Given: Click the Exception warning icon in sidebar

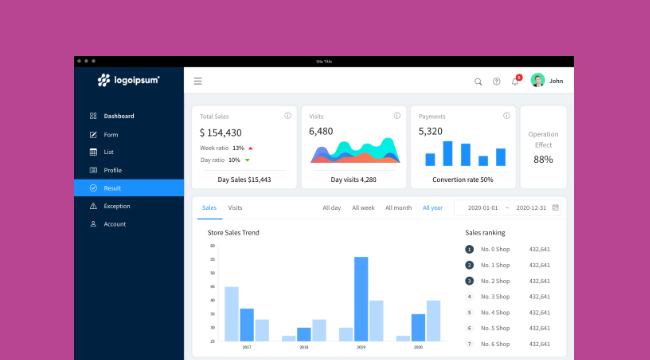Looking at the screenshot, I should coord(93,206).
